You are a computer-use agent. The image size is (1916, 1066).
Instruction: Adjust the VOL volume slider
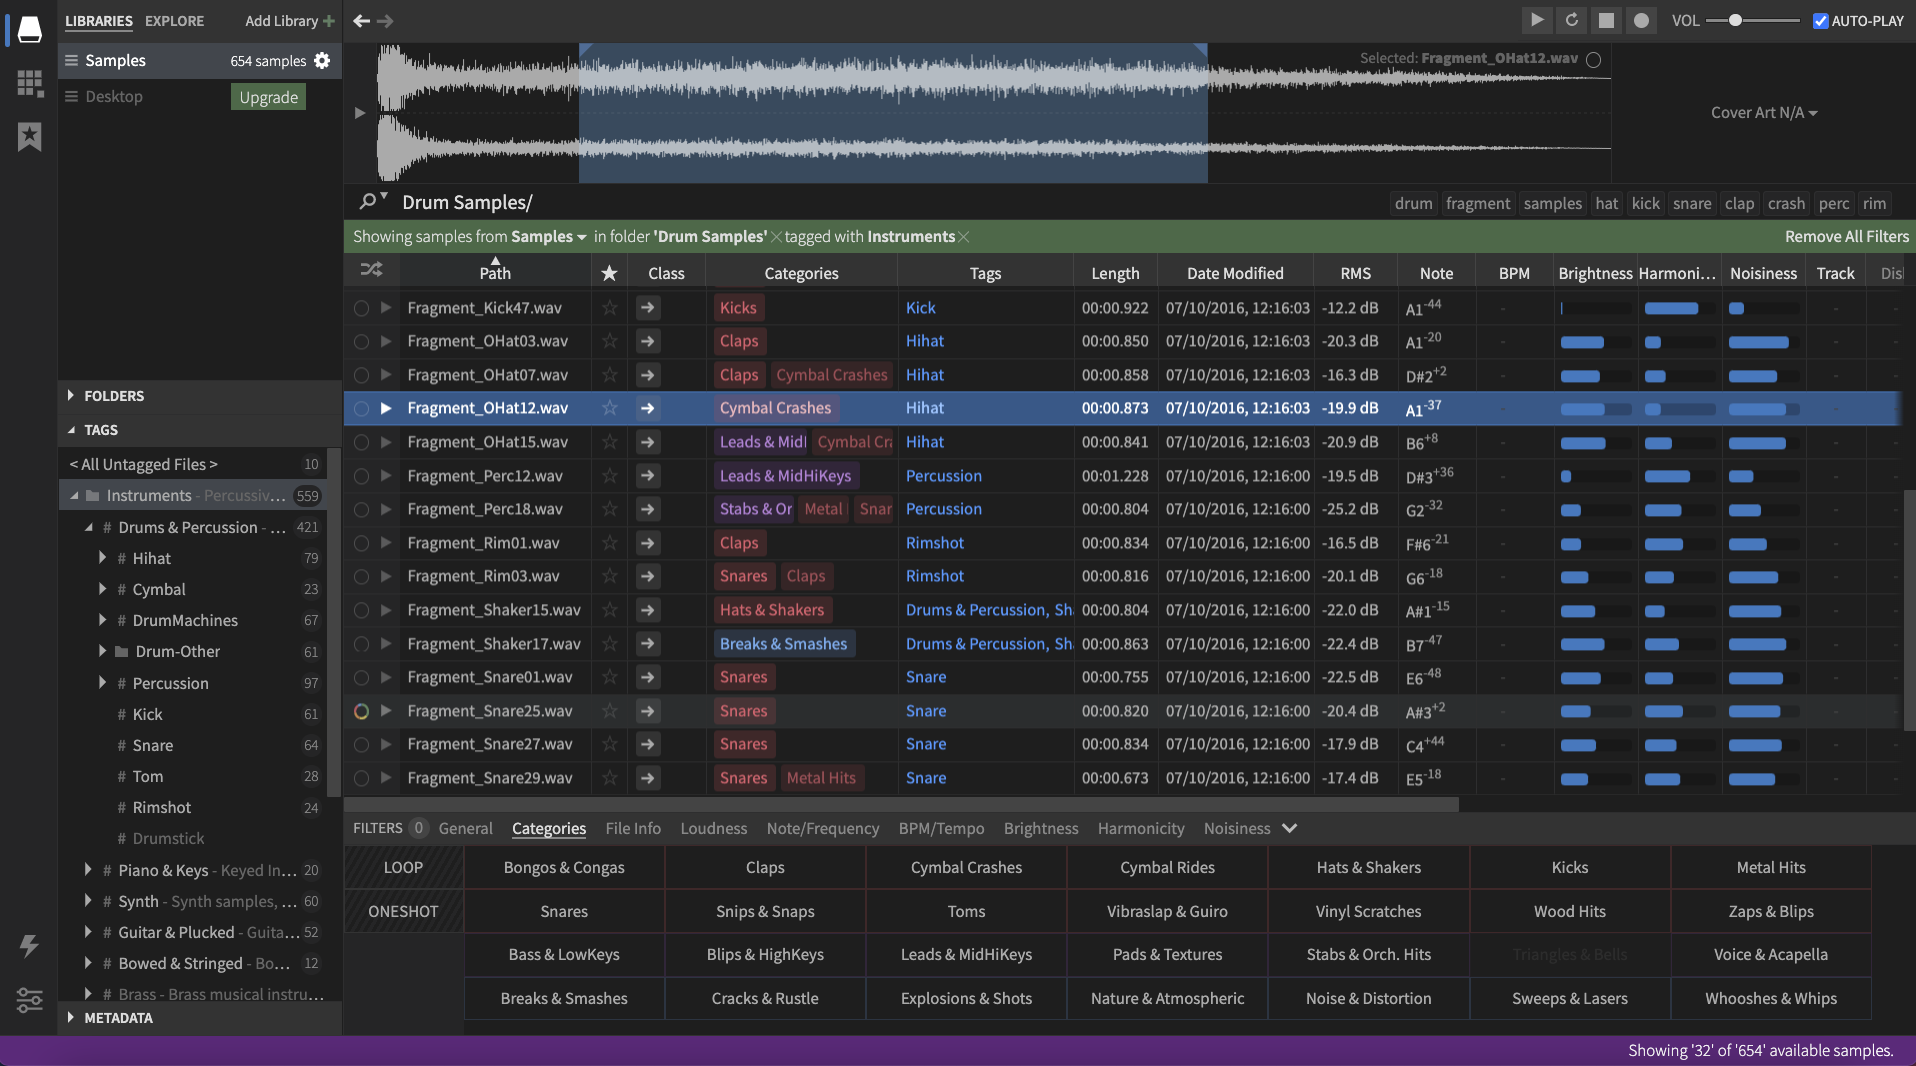click(1736, 21)
